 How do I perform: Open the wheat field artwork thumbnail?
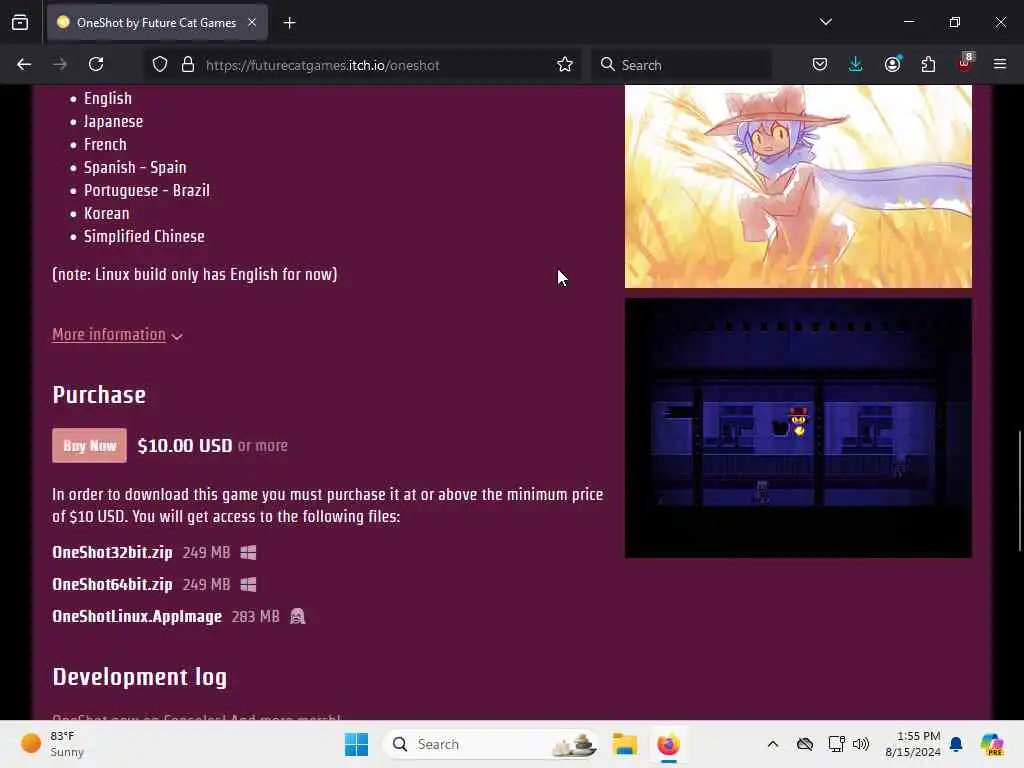pyautogui.click(x=798, y=186)
